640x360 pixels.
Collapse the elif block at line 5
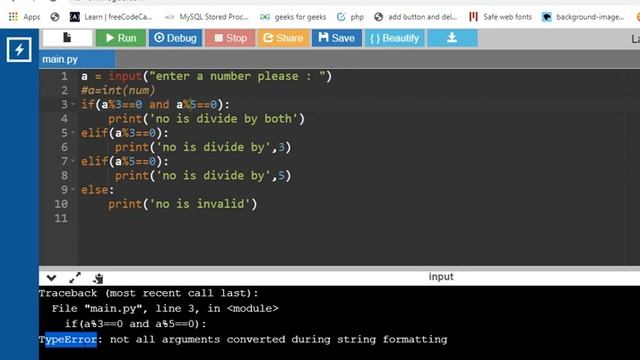[x=73, y=133]
